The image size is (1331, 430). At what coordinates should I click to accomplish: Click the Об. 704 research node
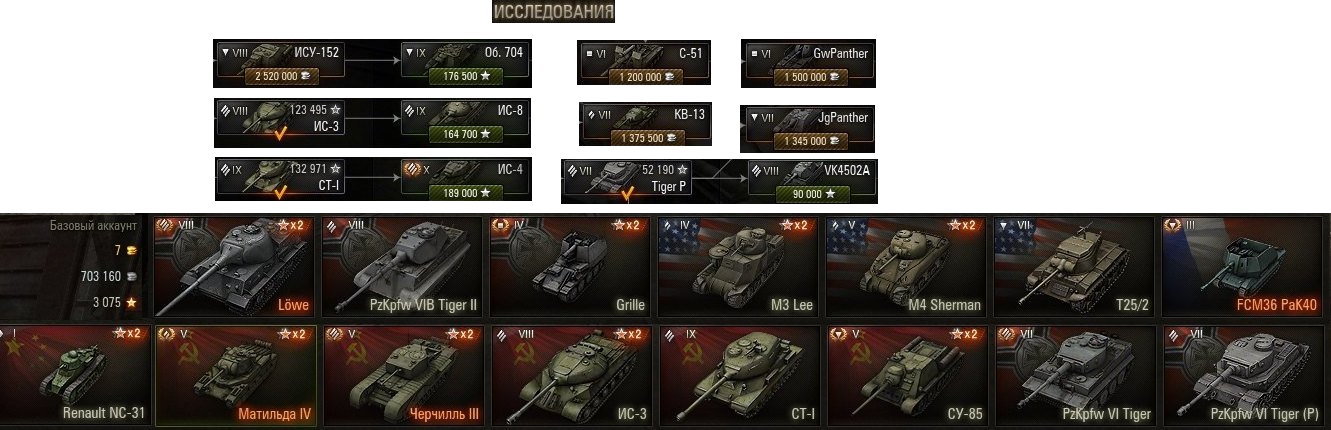tap(465, 62)
